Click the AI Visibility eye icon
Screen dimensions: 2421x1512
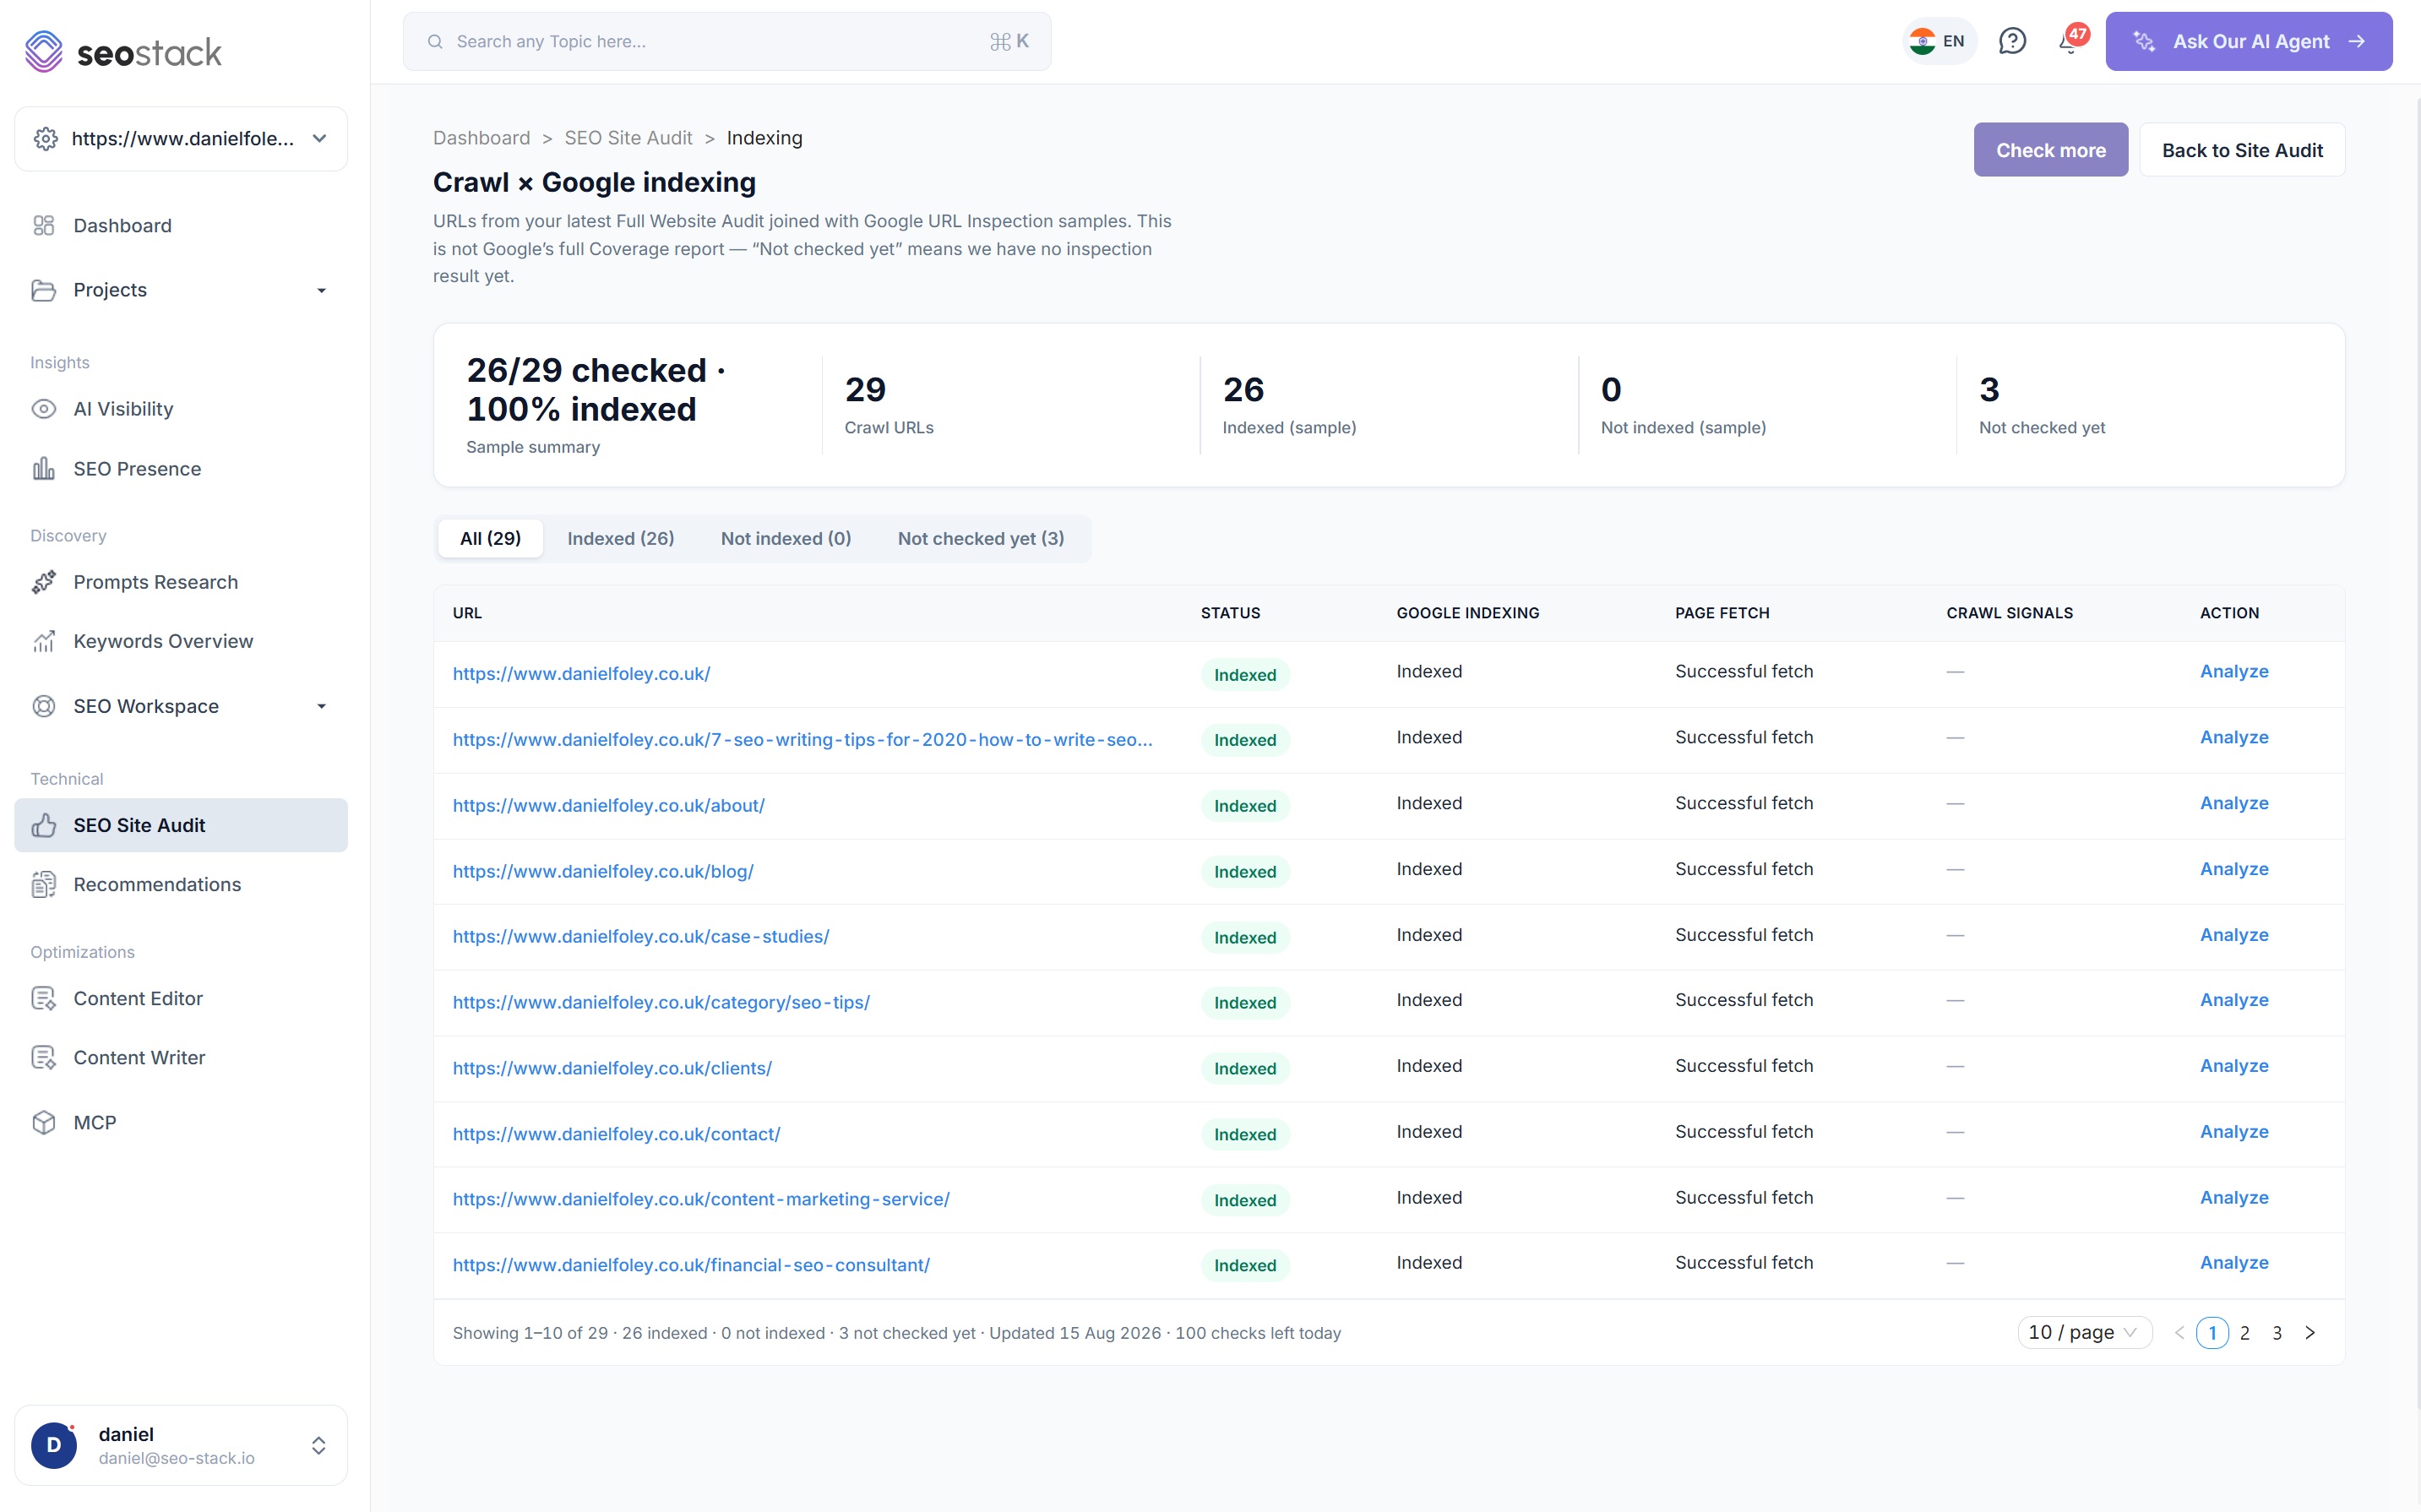click(44, 409)
